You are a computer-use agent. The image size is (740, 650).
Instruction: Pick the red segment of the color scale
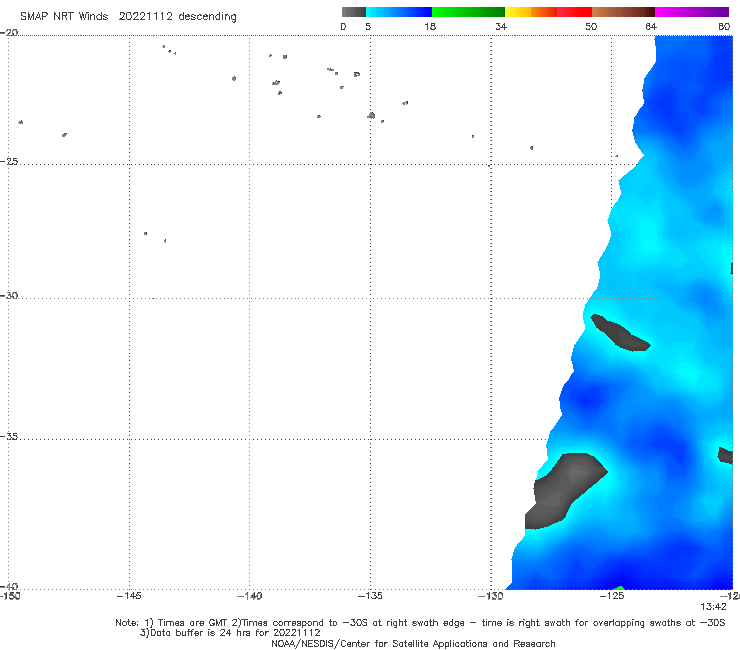(x=574, y=12)
